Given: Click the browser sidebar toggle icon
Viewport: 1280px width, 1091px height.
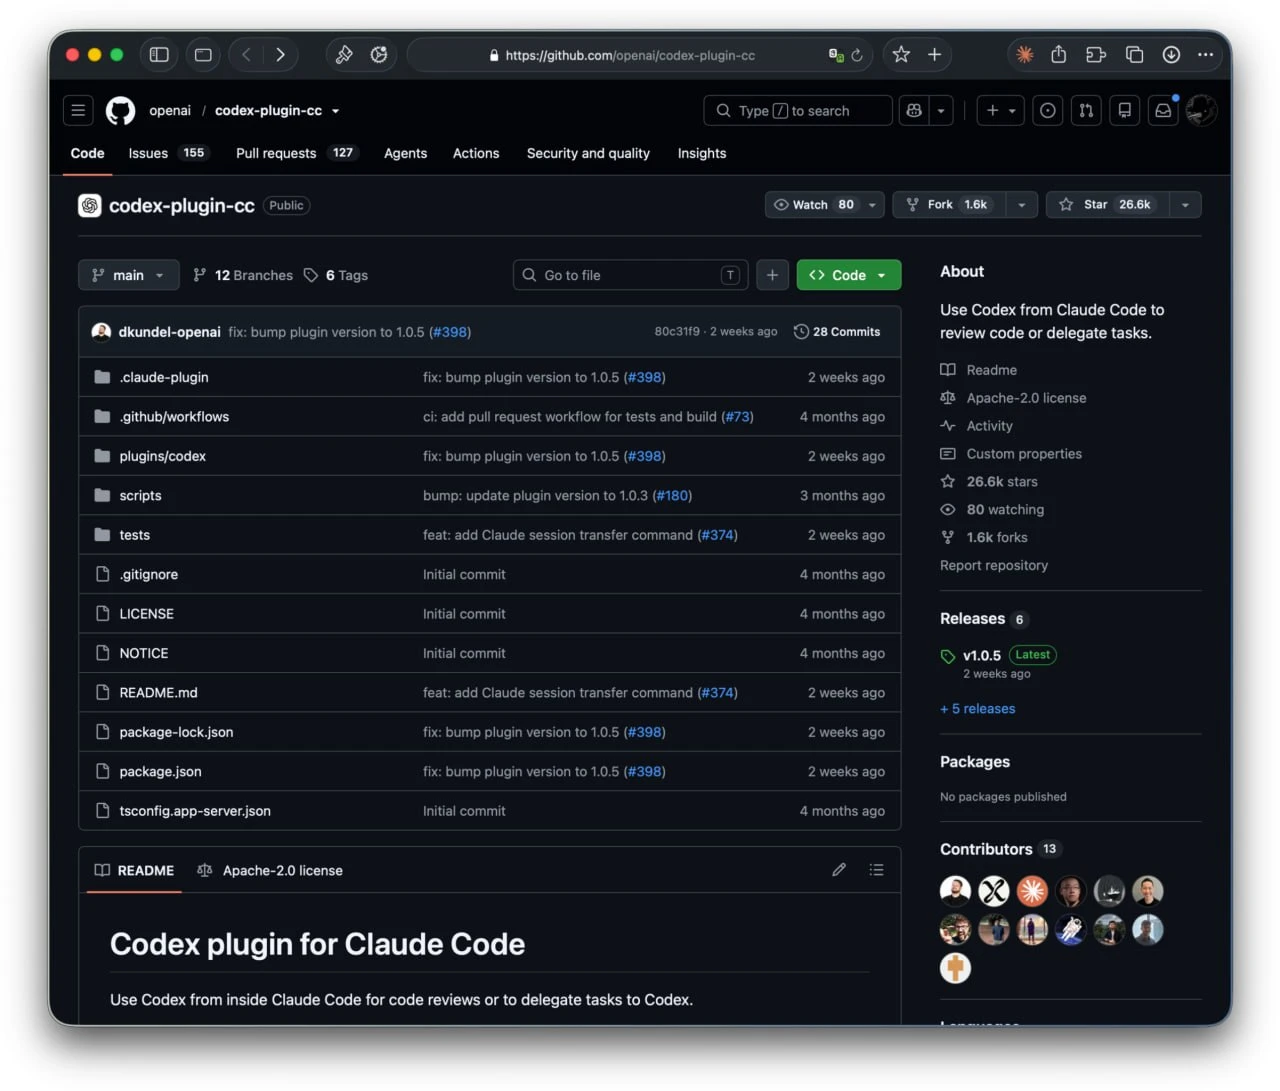Looking at the screenshot, I should pyautogui.click(x=159, y=55).
